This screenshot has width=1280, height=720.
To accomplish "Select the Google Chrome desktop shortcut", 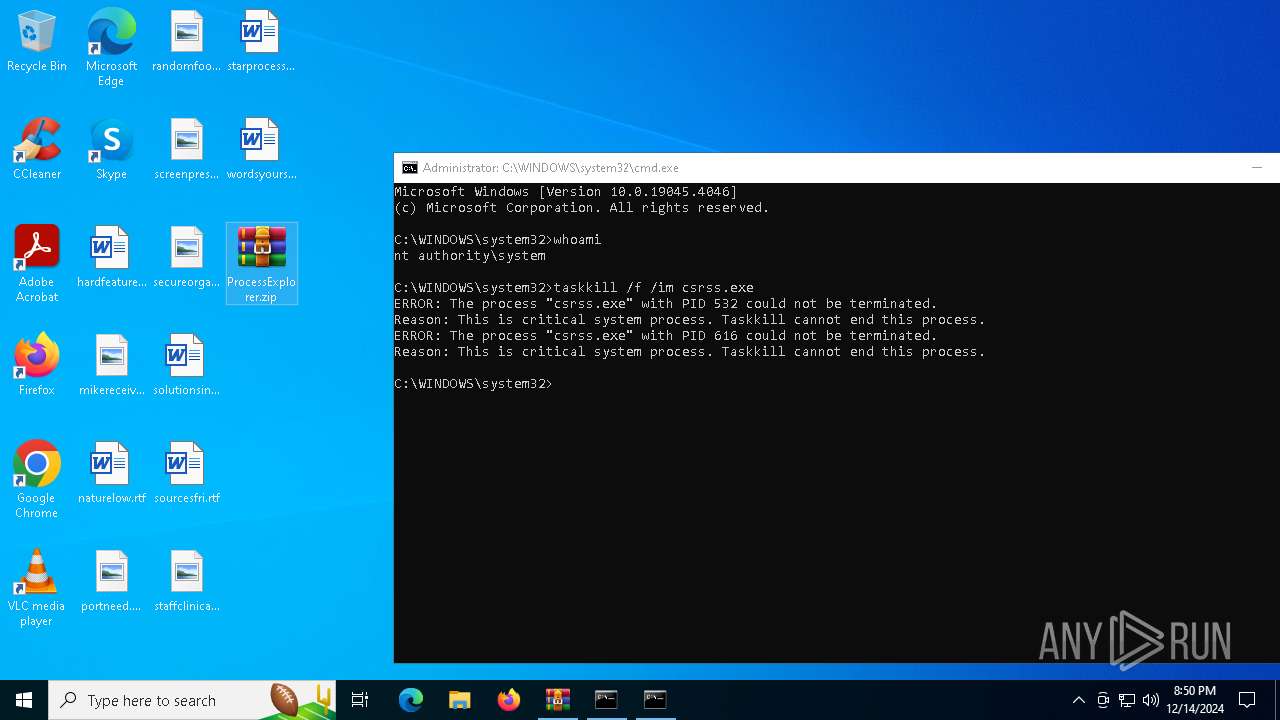I will 37,480.
